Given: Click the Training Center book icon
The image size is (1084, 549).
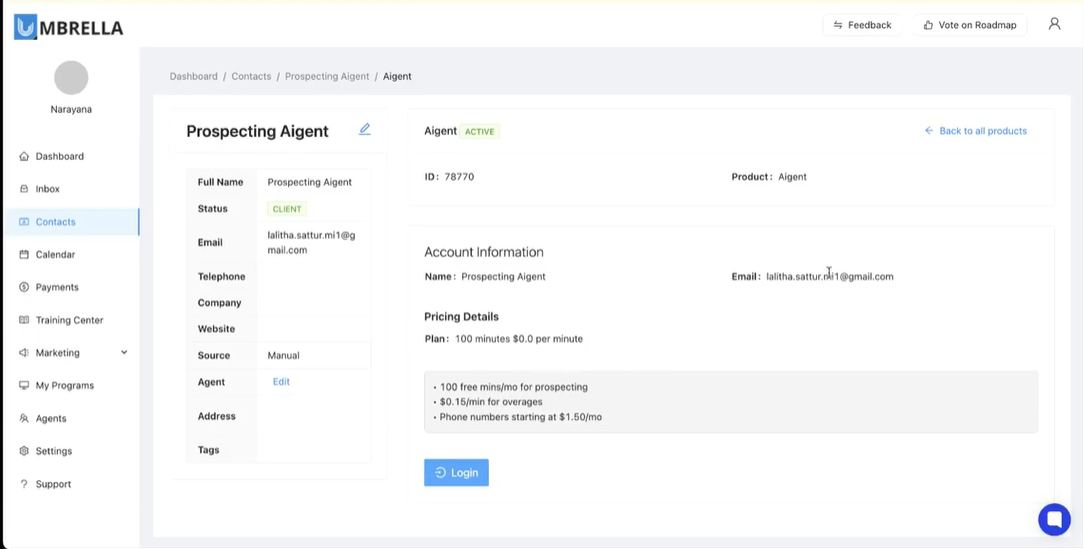Looking at the screenshot, I should (24, 320).
